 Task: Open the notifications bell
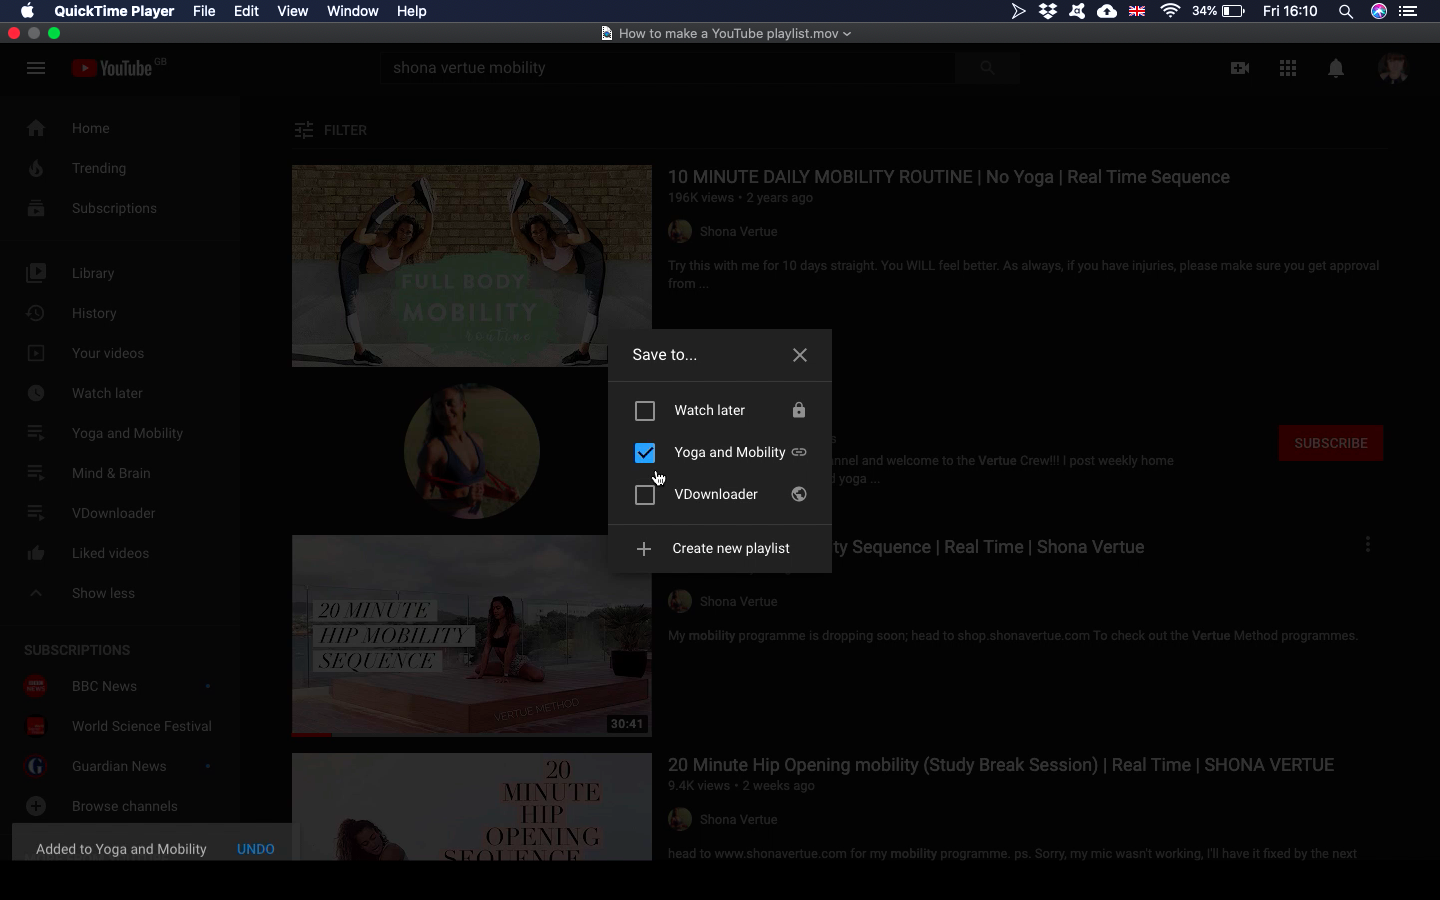coord(1336,68)
